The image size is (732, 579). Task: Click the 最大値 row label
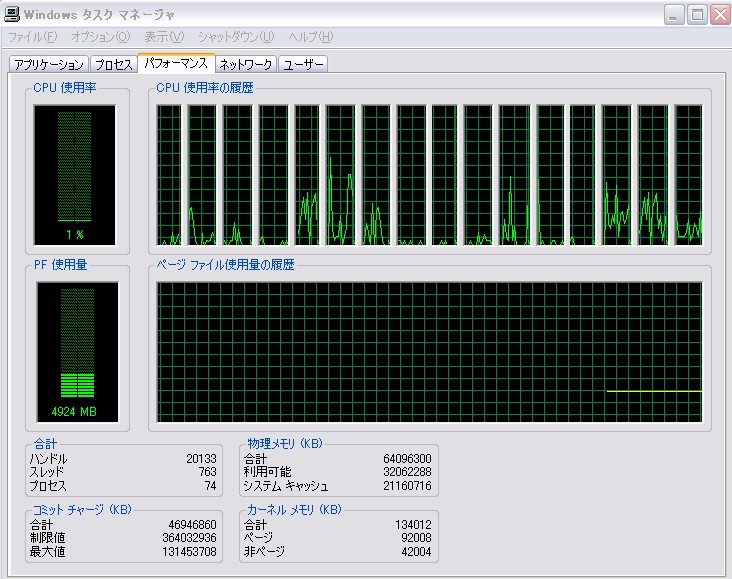point(47,552)
